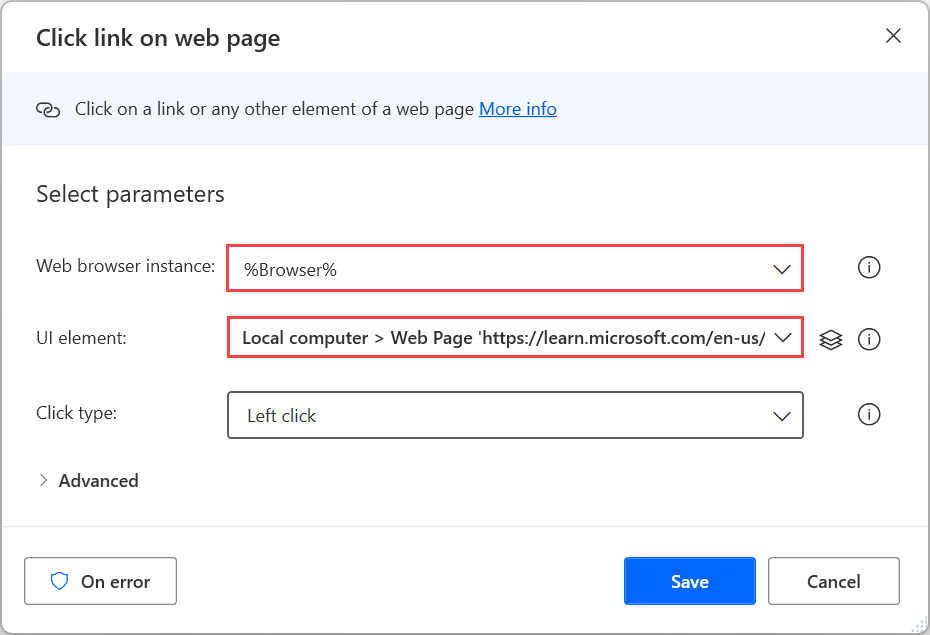930x635 pixels.
Task: Click the resize grip at dialog corner
Action: 920,625
